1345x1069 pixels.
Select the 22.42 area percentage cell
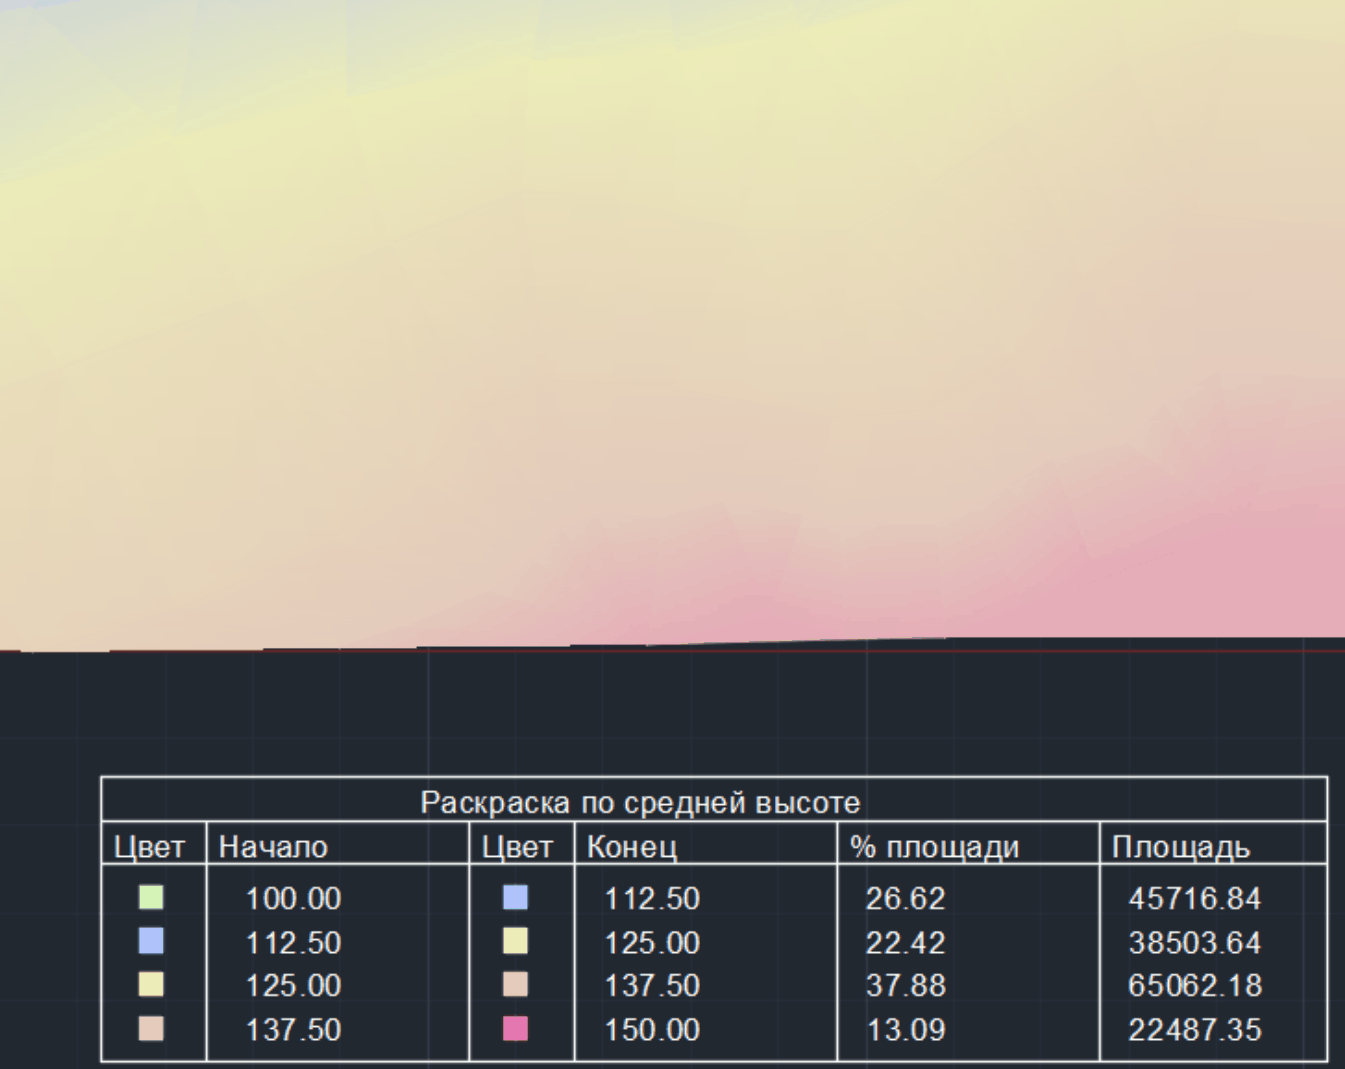pyautogui.click(x=905, y=942)
